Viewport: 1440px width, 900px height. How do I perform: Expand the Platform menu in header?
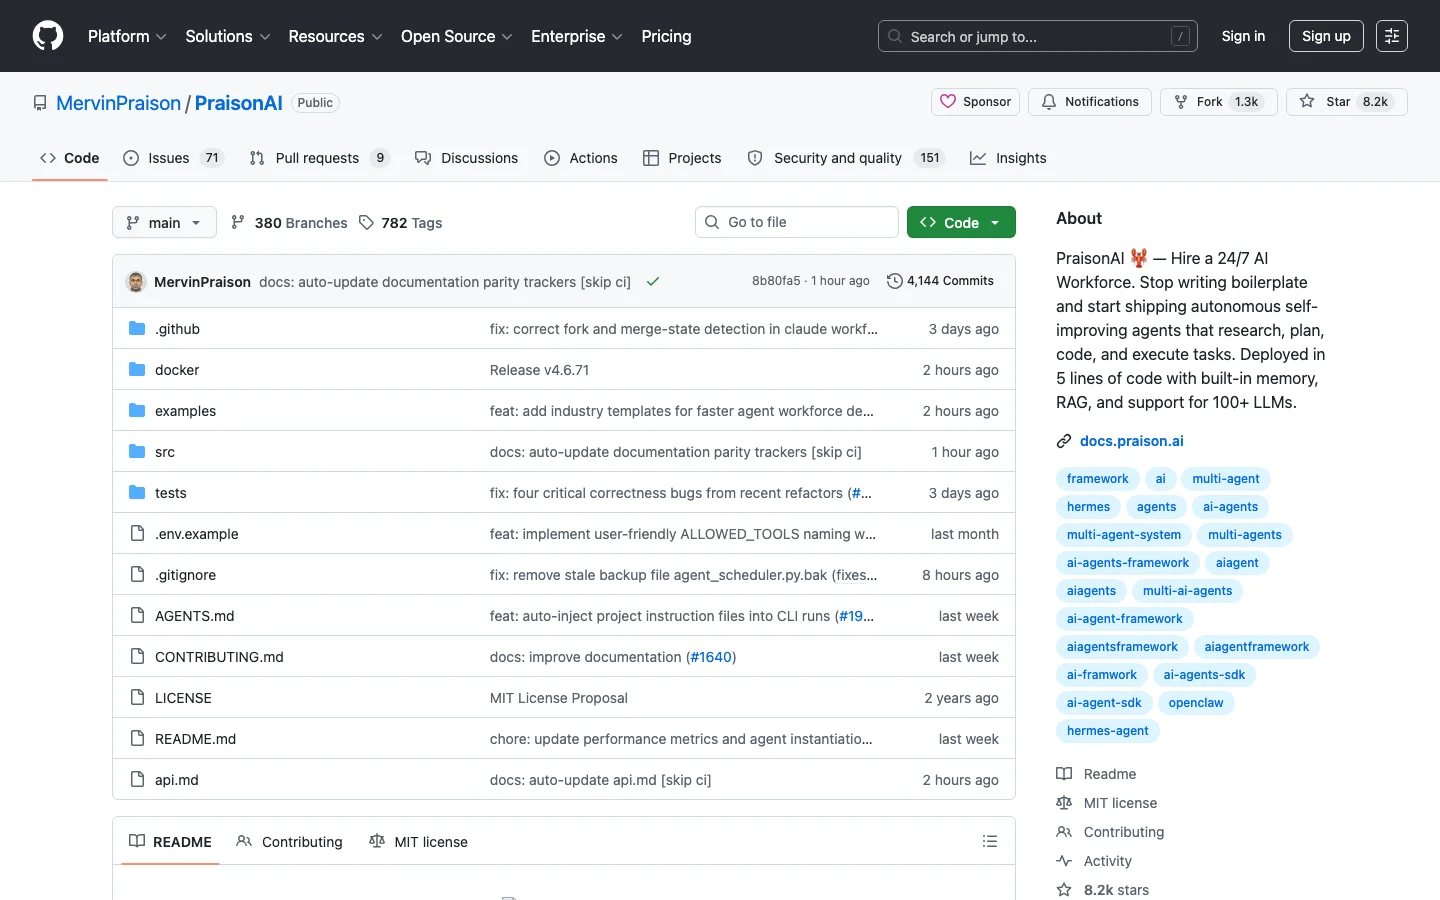[x=127, y=36]
